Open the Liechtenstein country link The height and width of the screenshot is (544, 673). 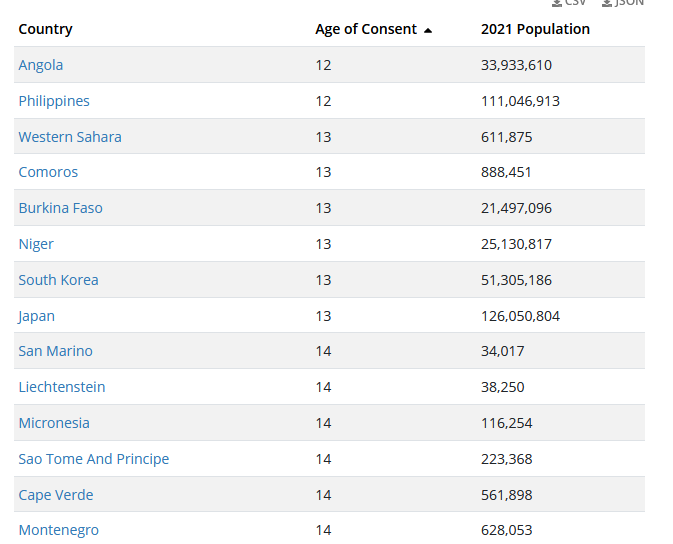click(62, 387)
